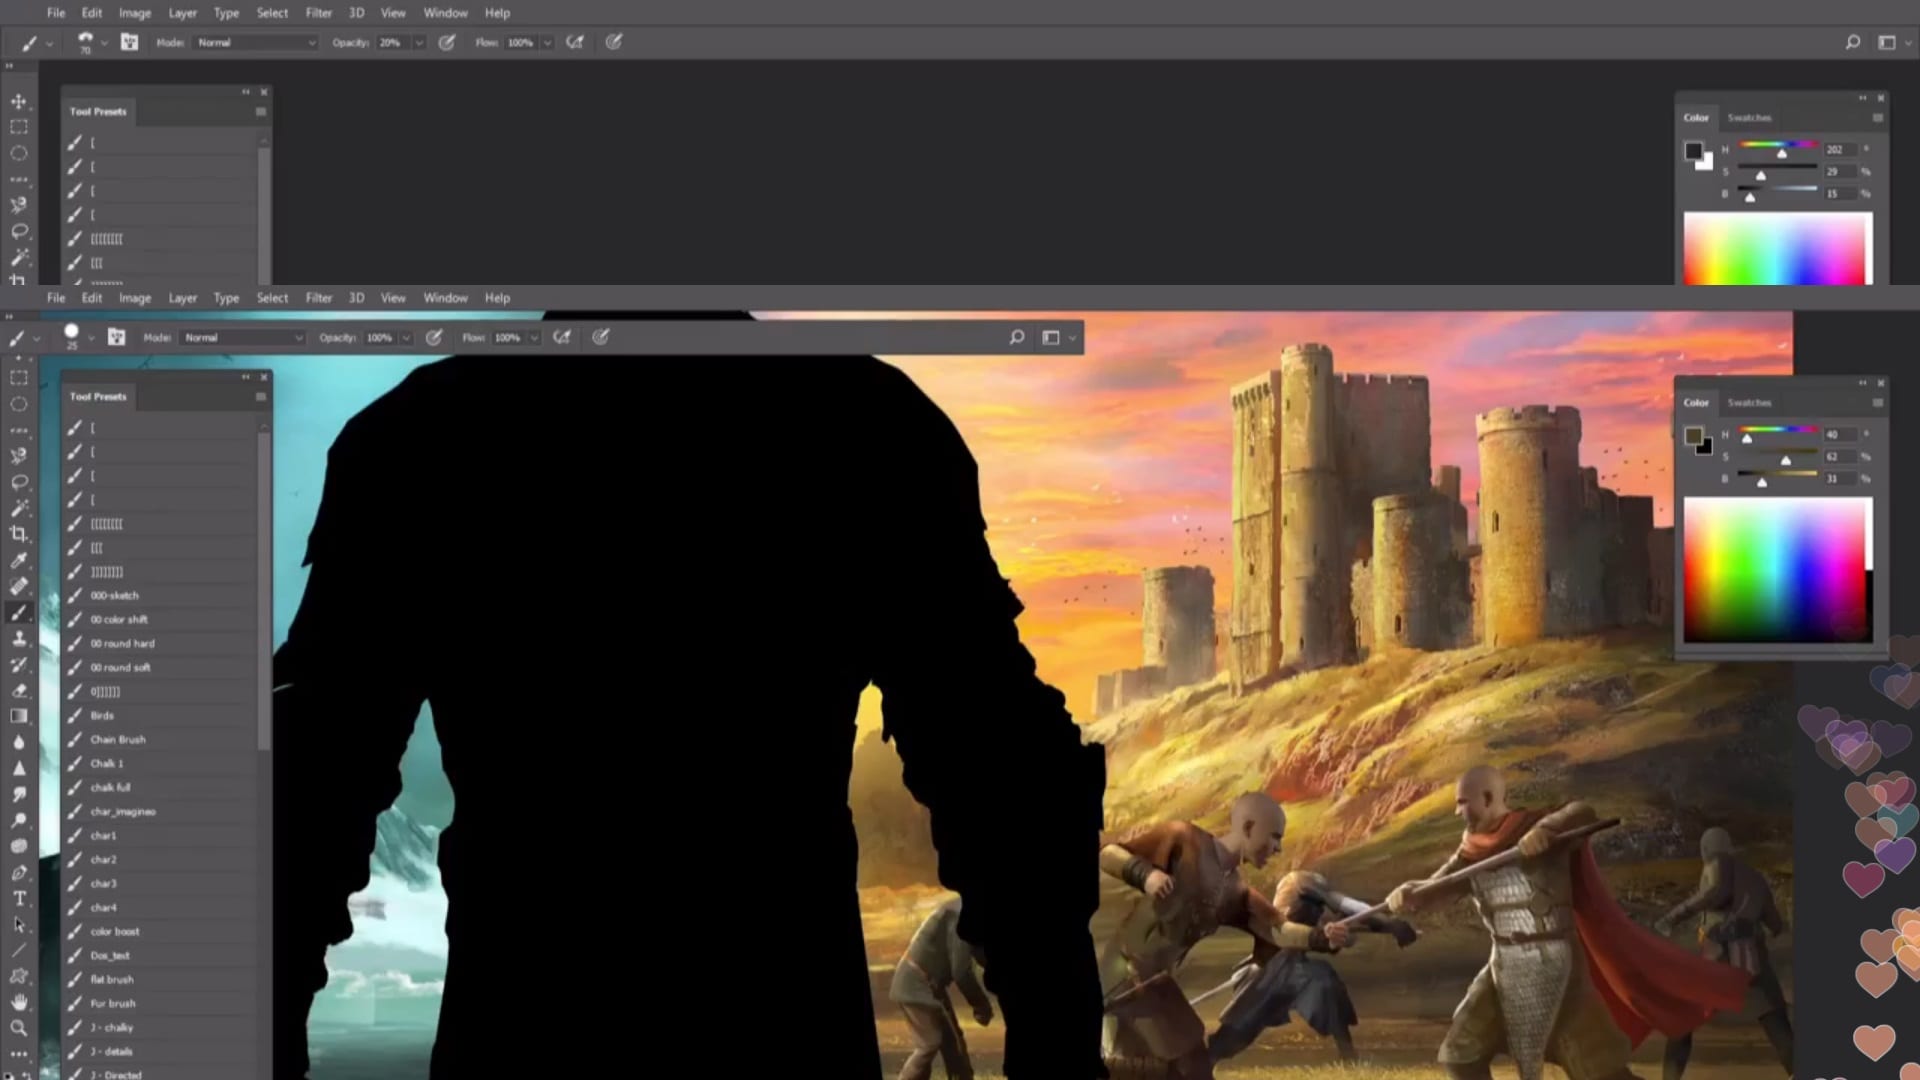Open the Opacity 20% dropdown arrow
Image resolution: width=1920 pixels, height=1080 pixels.
click(x=419, y=43)
